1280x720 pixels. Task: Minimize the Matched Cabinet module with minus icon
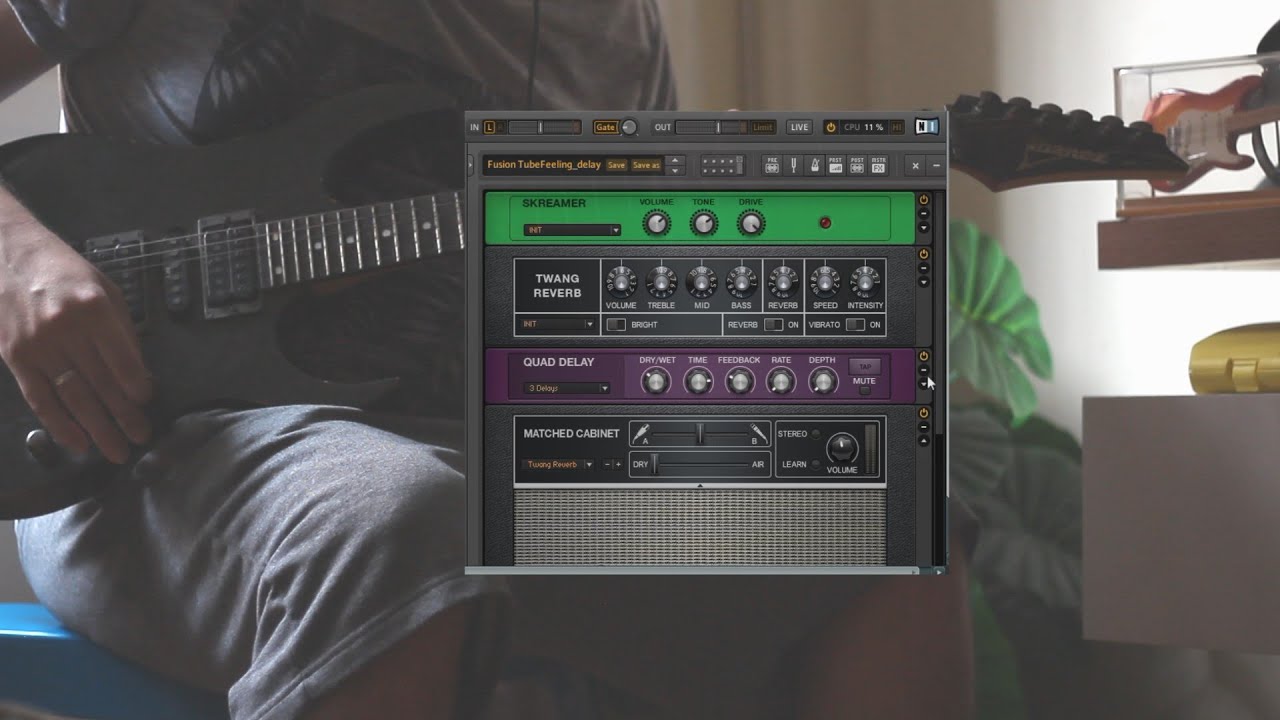click(x=923, y=427)
